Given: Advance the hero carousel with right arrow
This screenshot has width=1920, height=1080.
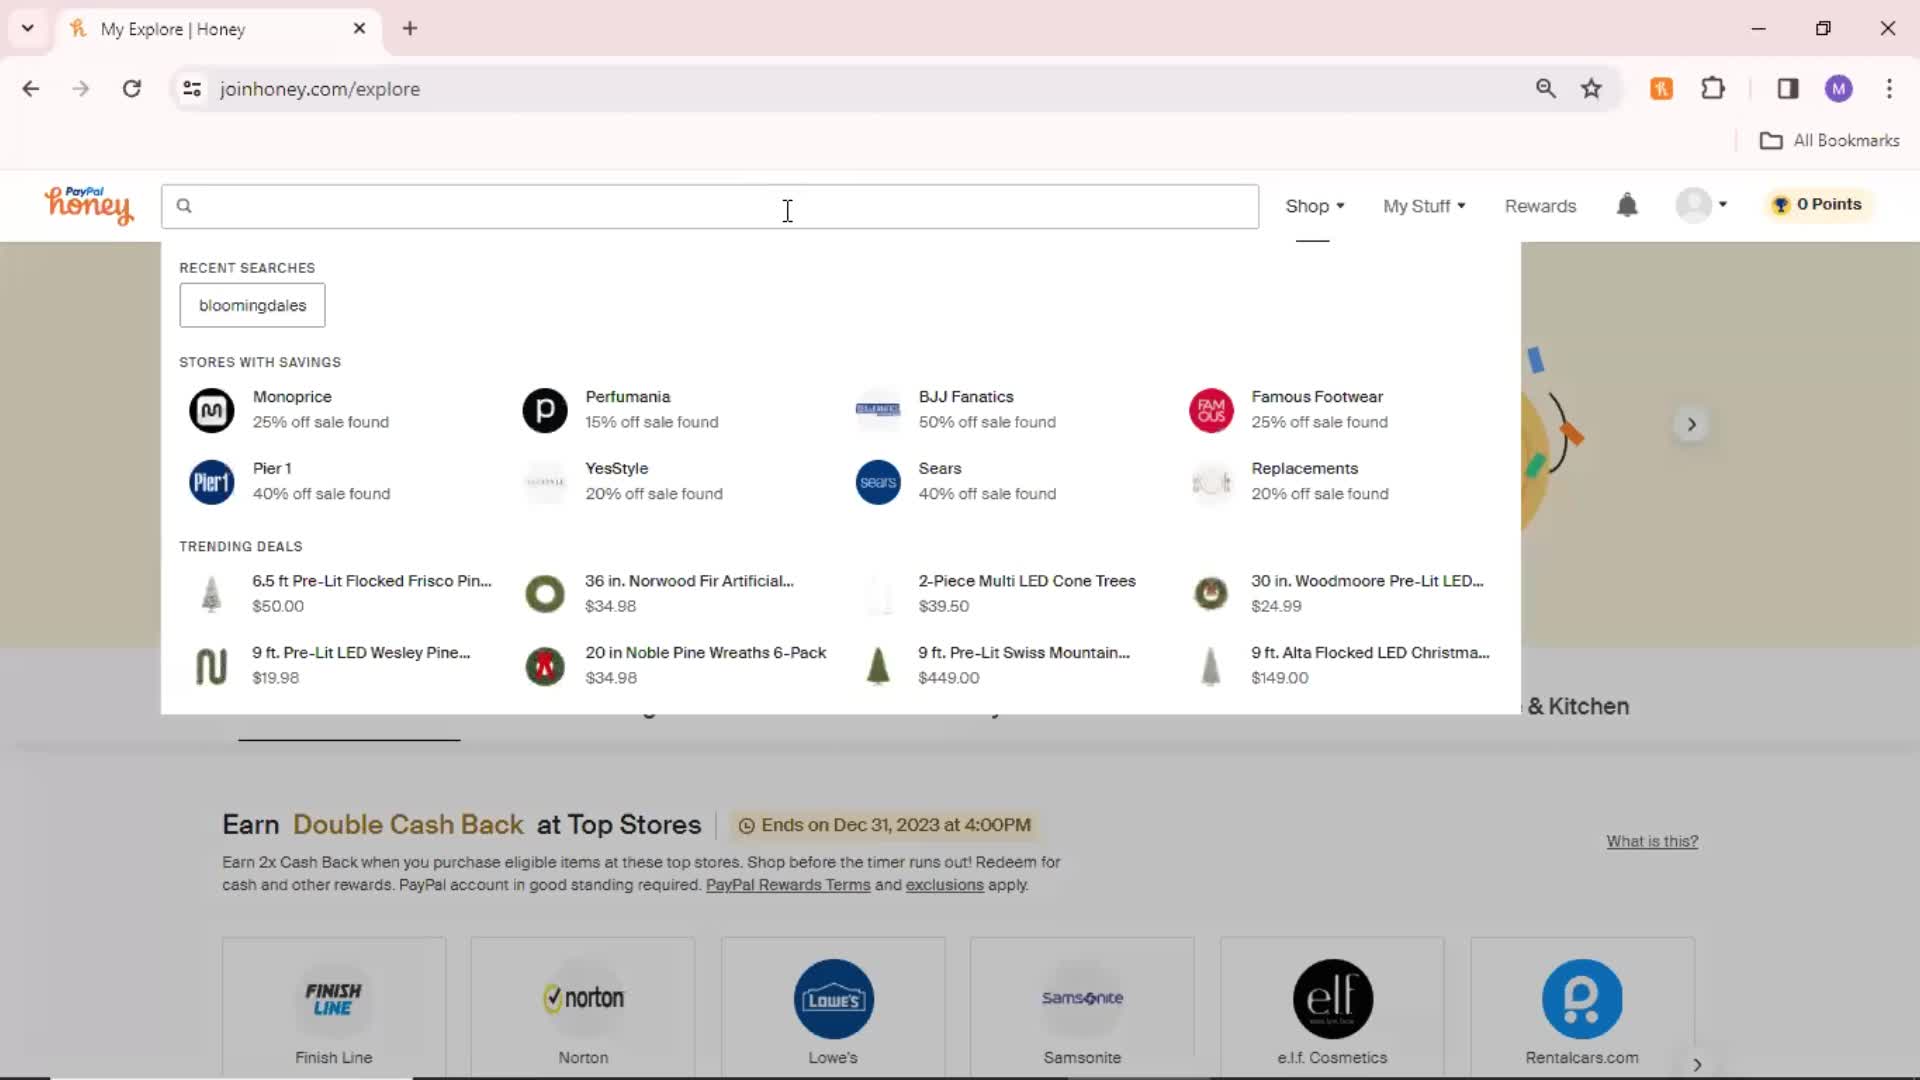Looking at the screenshot, I should [x=1691, y=424].
